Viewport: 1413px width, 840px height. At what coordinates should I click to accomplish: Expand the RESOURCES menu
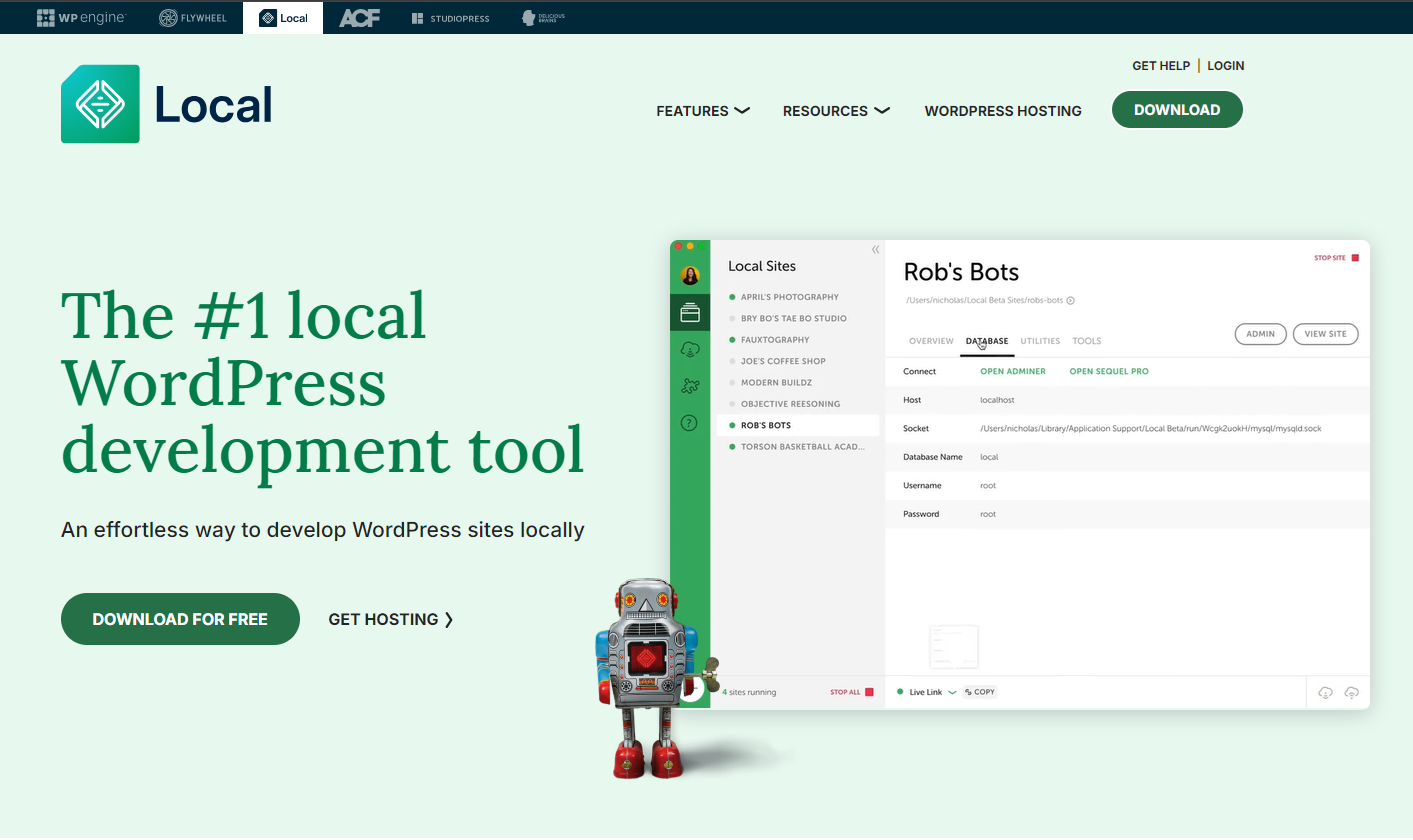[836, 111]
